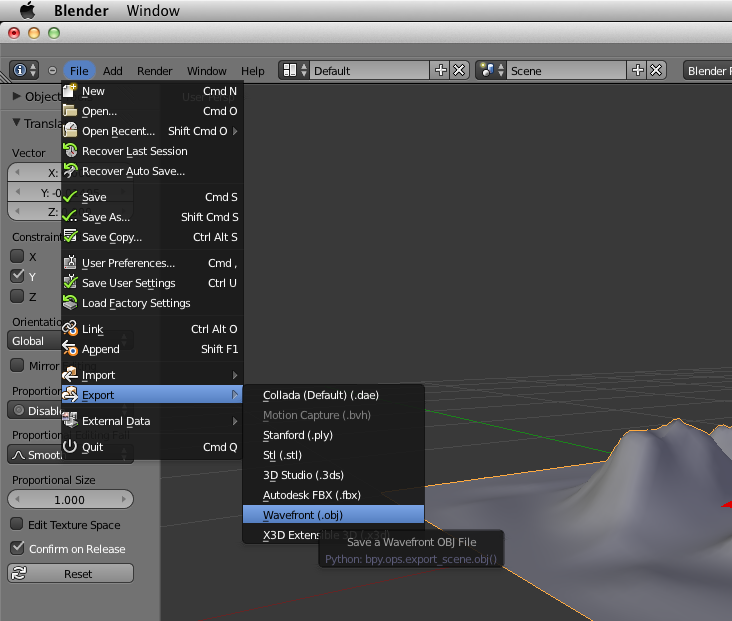Click the Quit power icon
This screenshot has width=732, height=621.
tap(70, 446)
